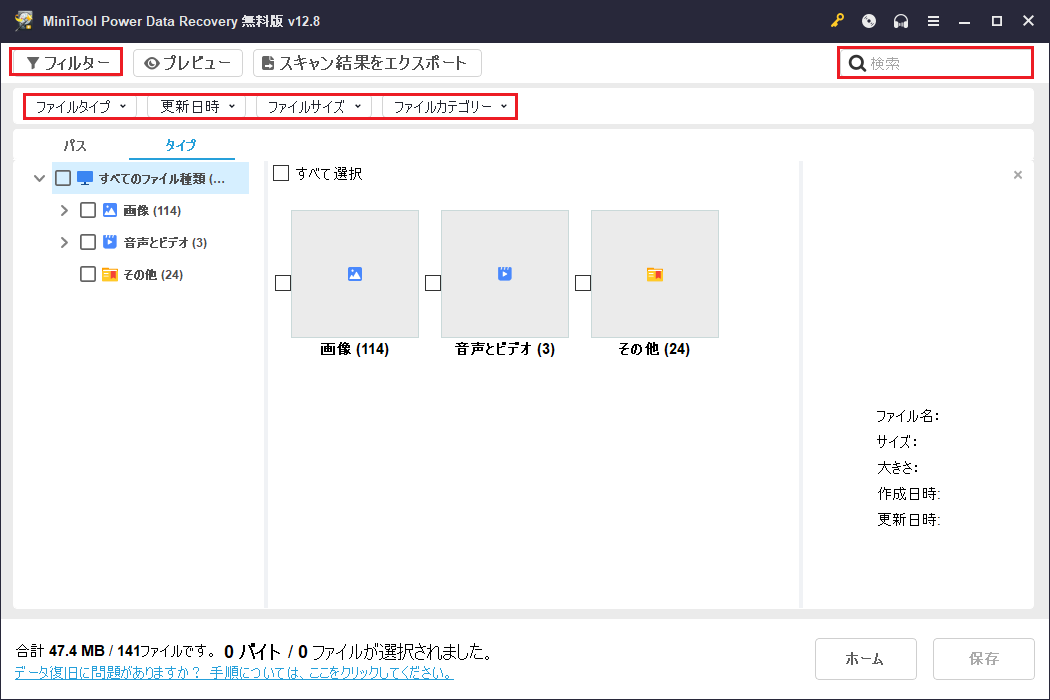Select the タイプ tab
This screenshot has height=700, width=1050.
[x=179, y=145]
